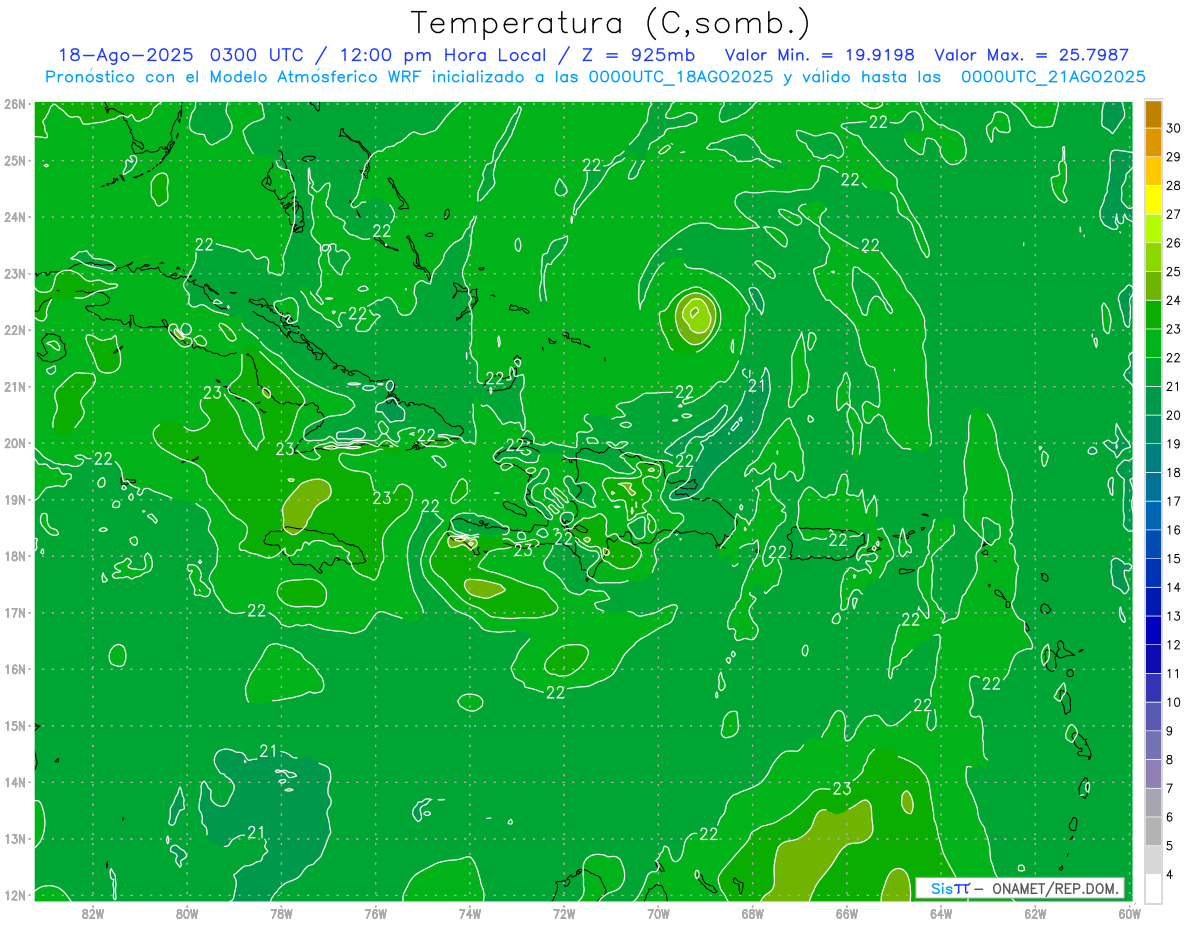Click legend value 20

pos(1173,415)
